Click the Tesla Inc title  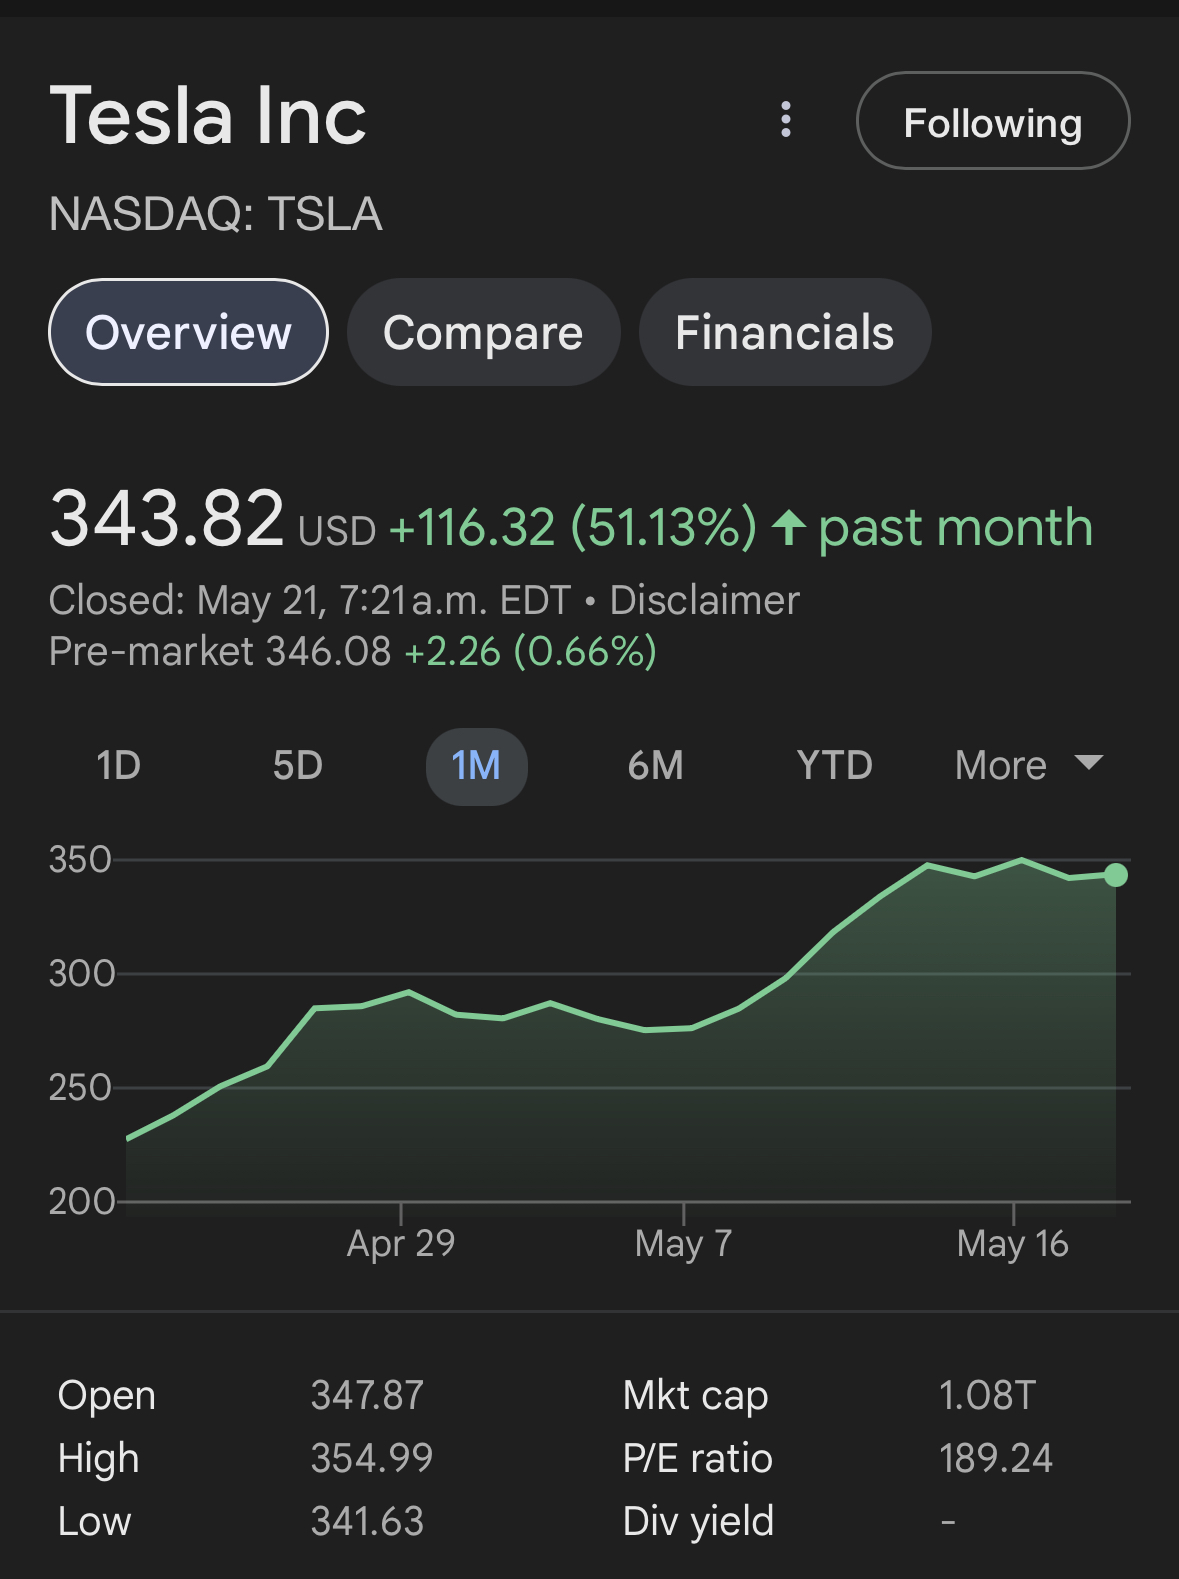click(x=208, y=116)
